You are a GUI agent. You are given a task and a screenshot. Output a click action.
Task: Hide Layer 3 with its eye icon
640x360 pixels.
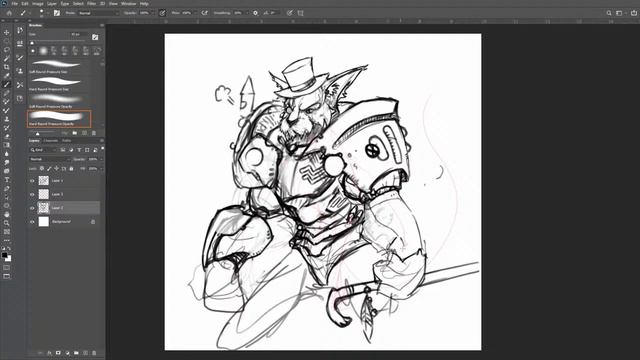(x=32, y=195)
